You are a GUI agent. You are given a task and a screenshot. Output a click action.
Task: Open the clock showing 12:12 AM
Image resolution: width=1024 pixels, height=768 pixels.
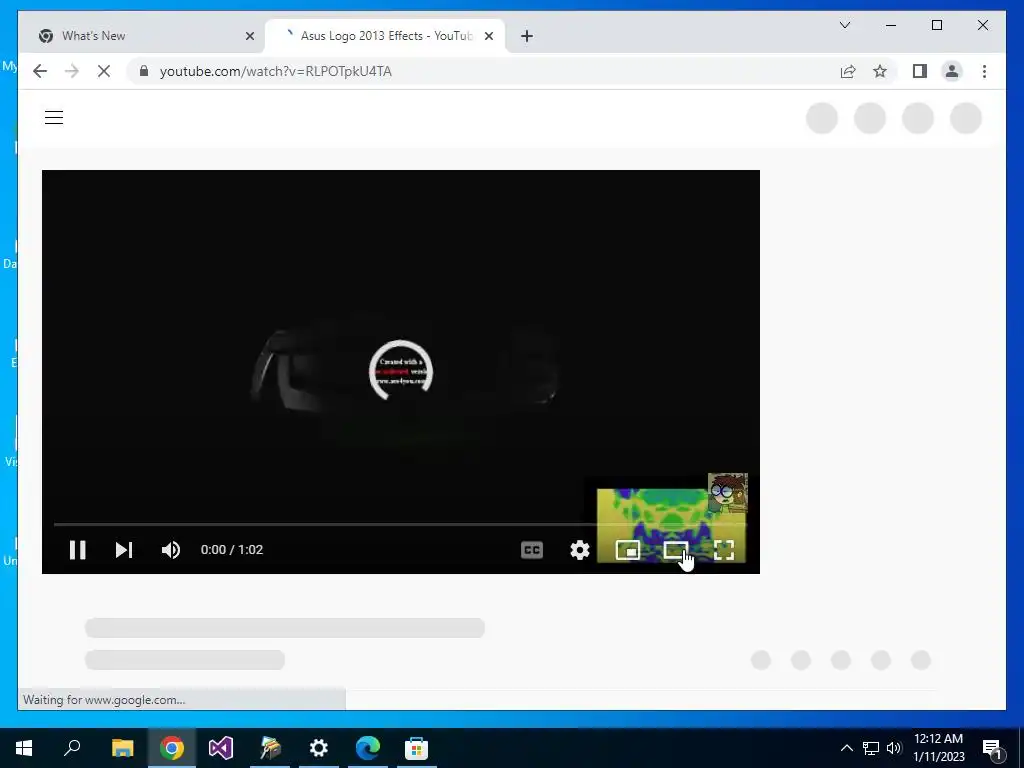click(938, 748)
